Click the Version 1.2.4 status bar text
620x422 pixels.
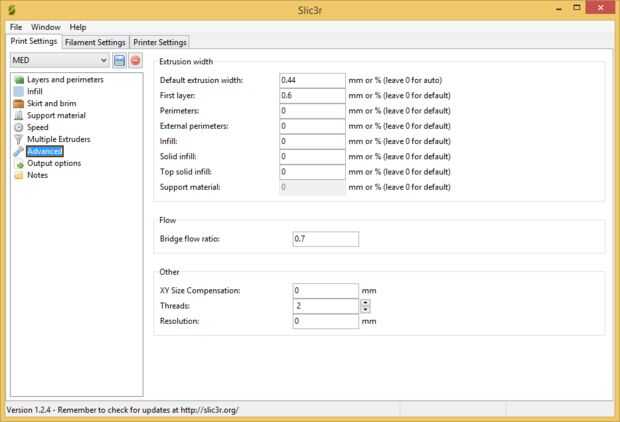pos(123,410)
